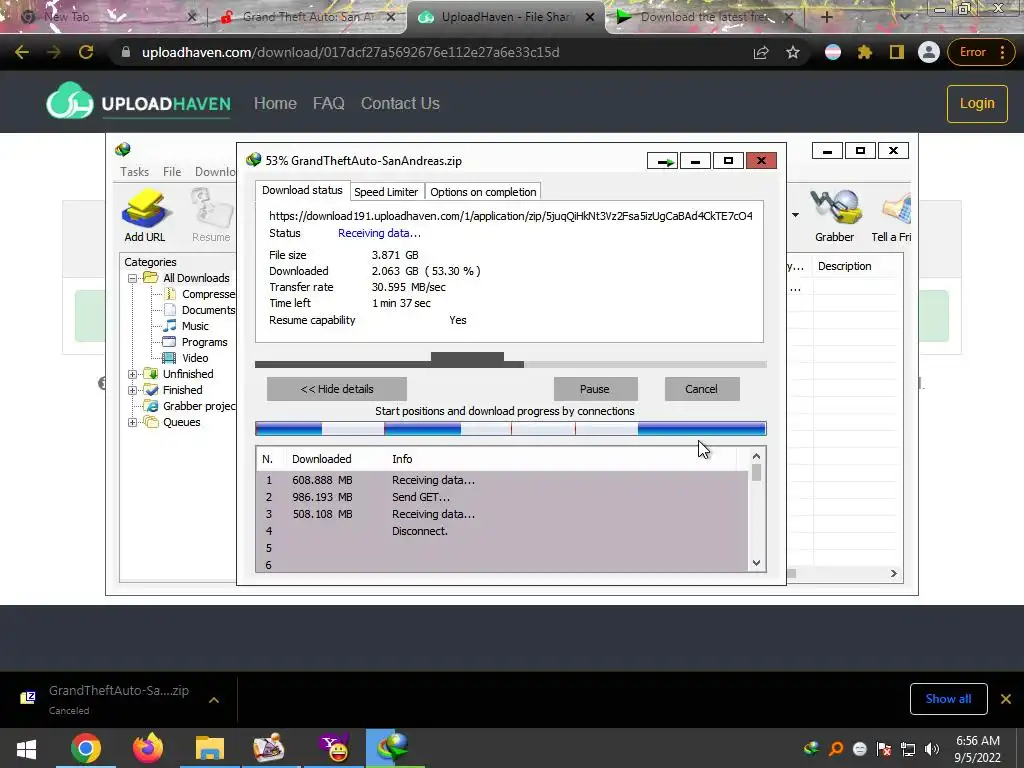The image size is (1024, 768).
Task: Click the Add URL toolbar icon
Action: [x=145, y=216]
